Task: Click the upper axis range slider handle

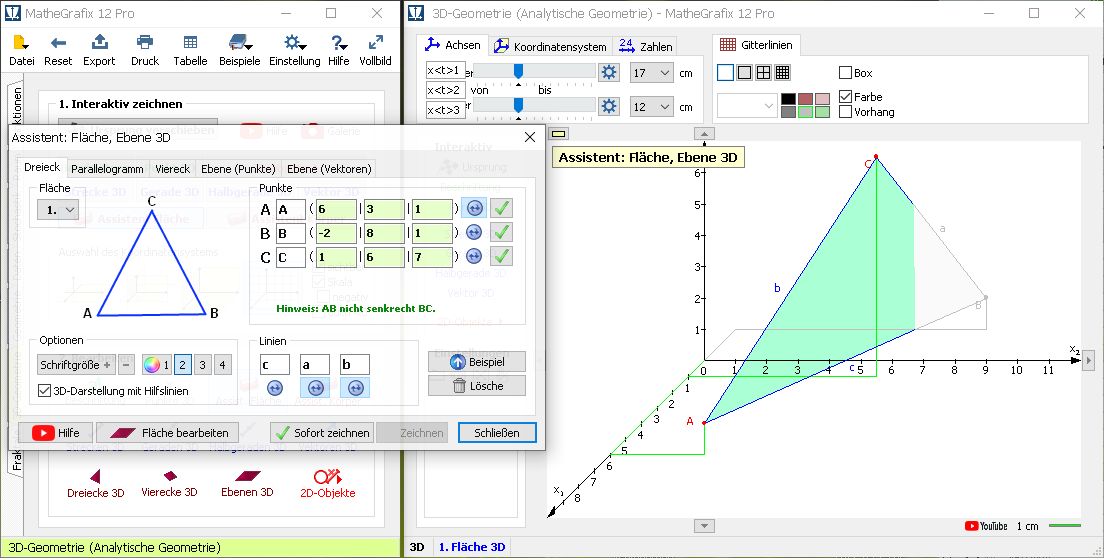Action: pos(518,71)
